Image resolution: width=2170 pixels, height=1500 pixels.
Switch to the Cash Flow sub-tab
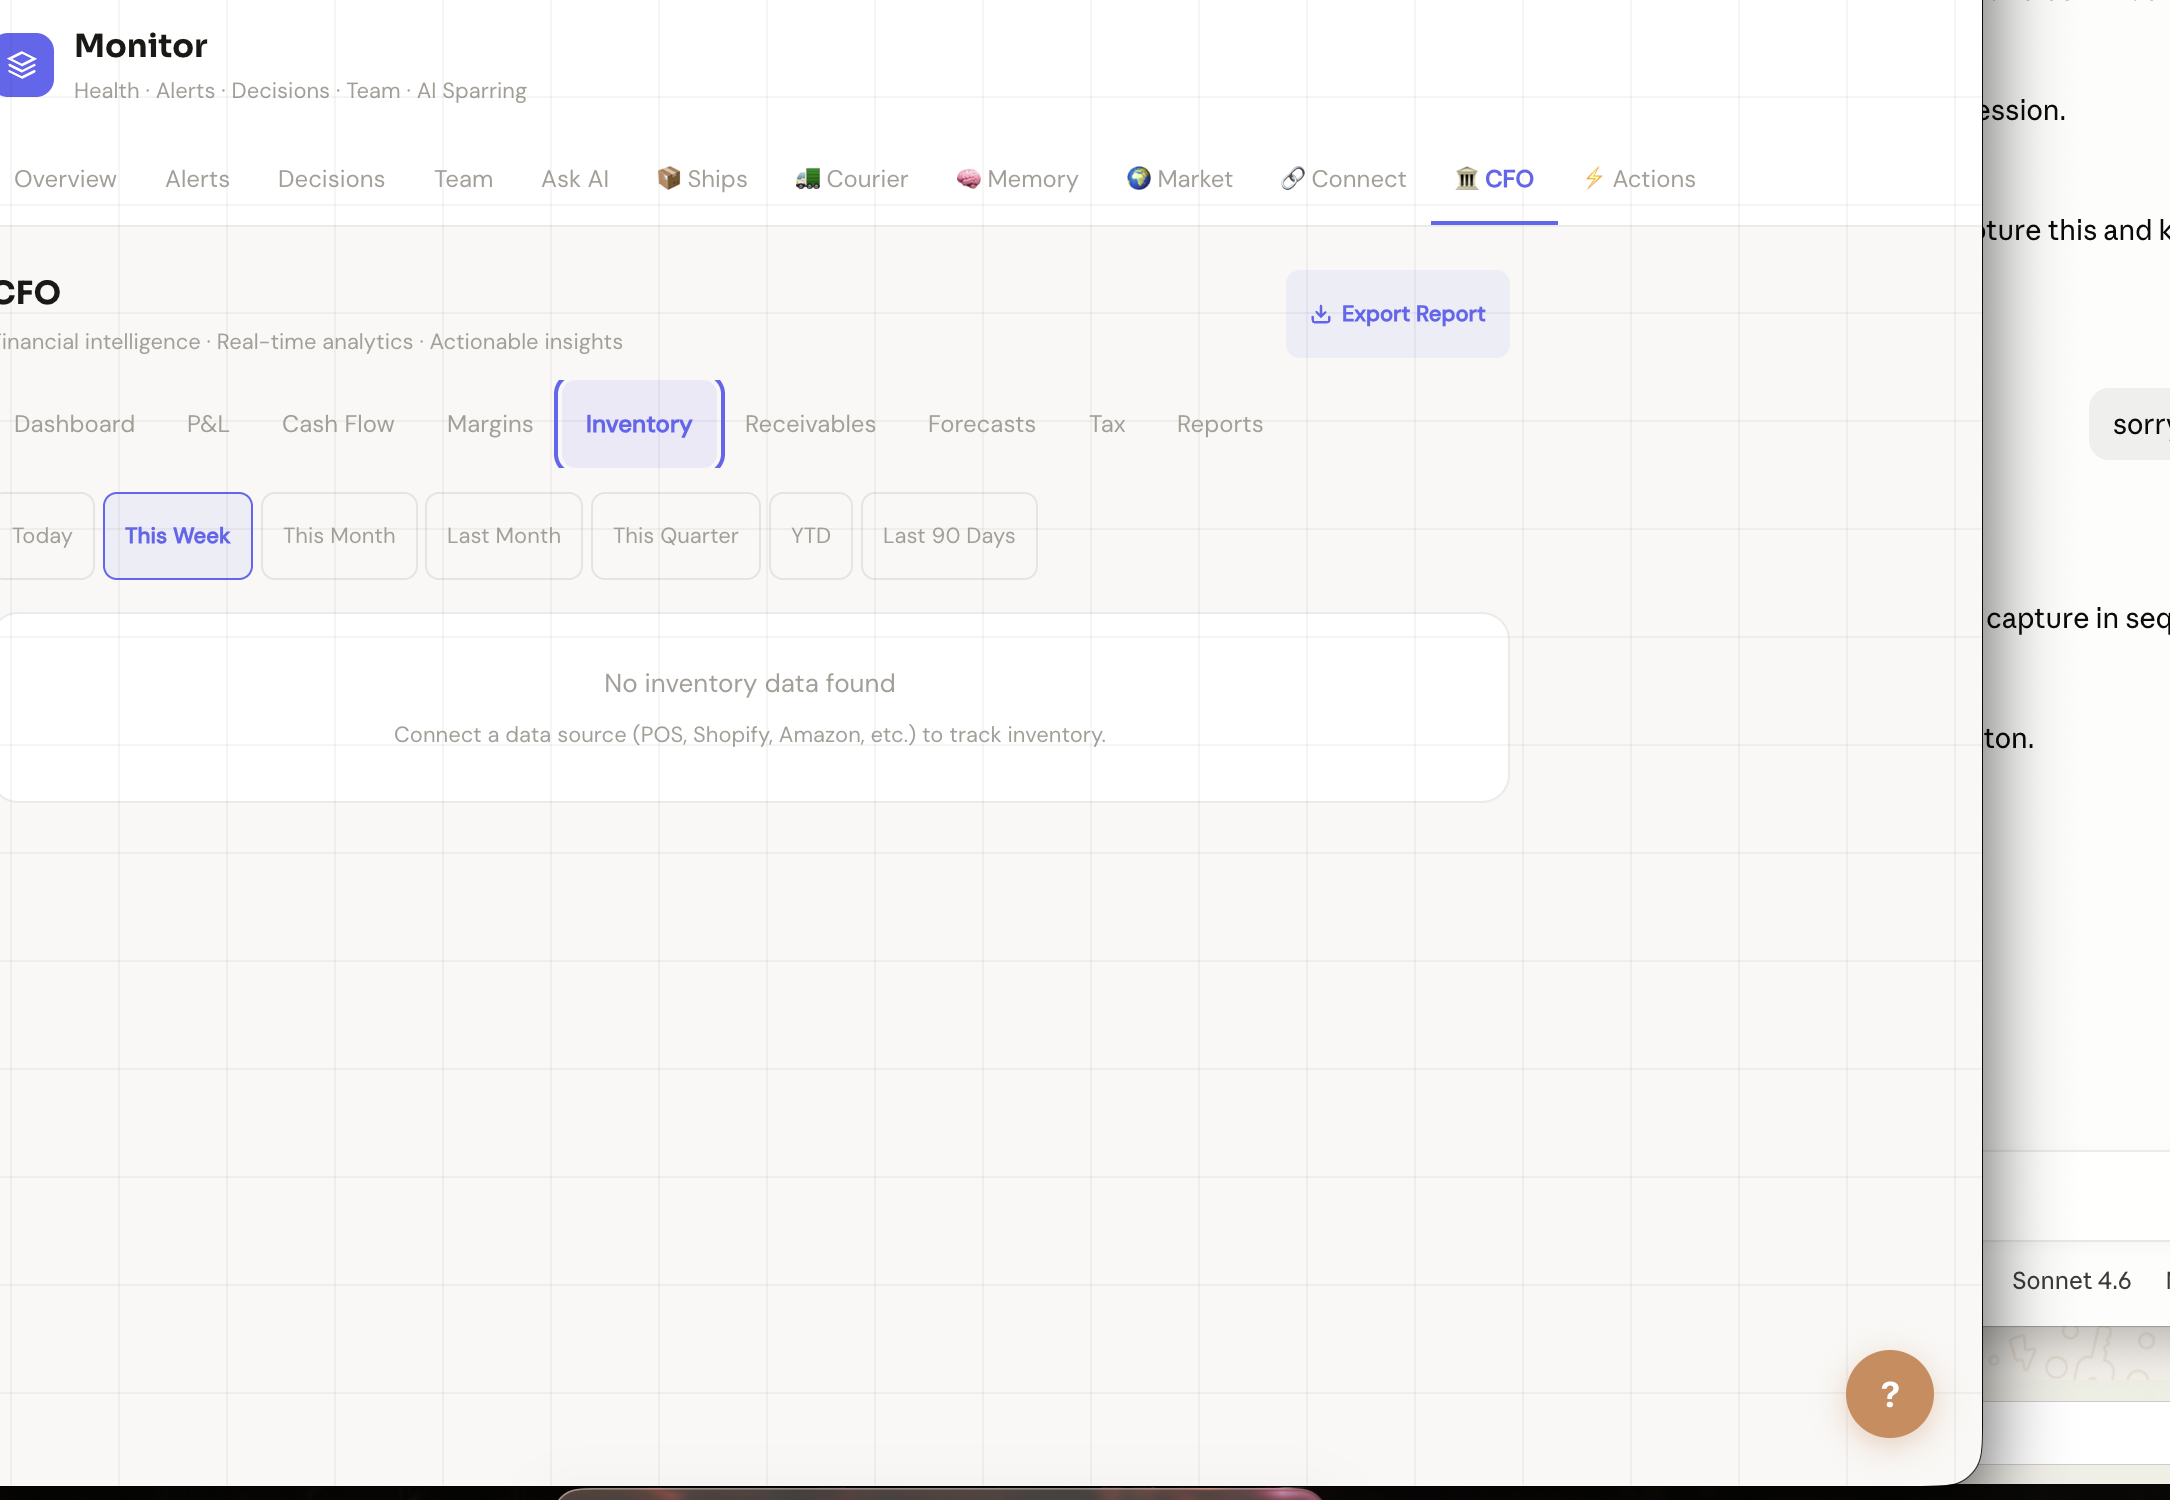338,424
